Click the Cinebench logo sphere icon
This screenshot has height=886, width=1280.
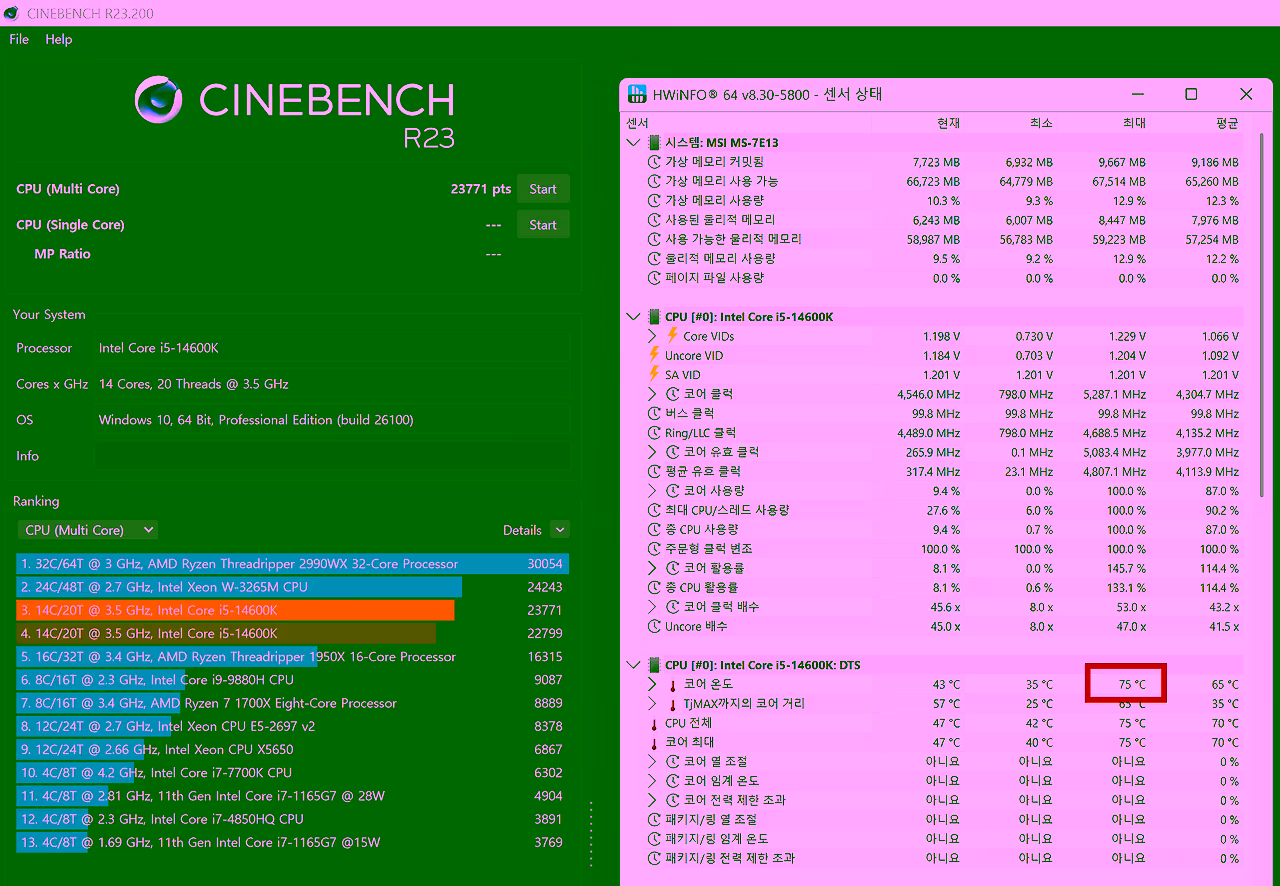pos(160,101)
